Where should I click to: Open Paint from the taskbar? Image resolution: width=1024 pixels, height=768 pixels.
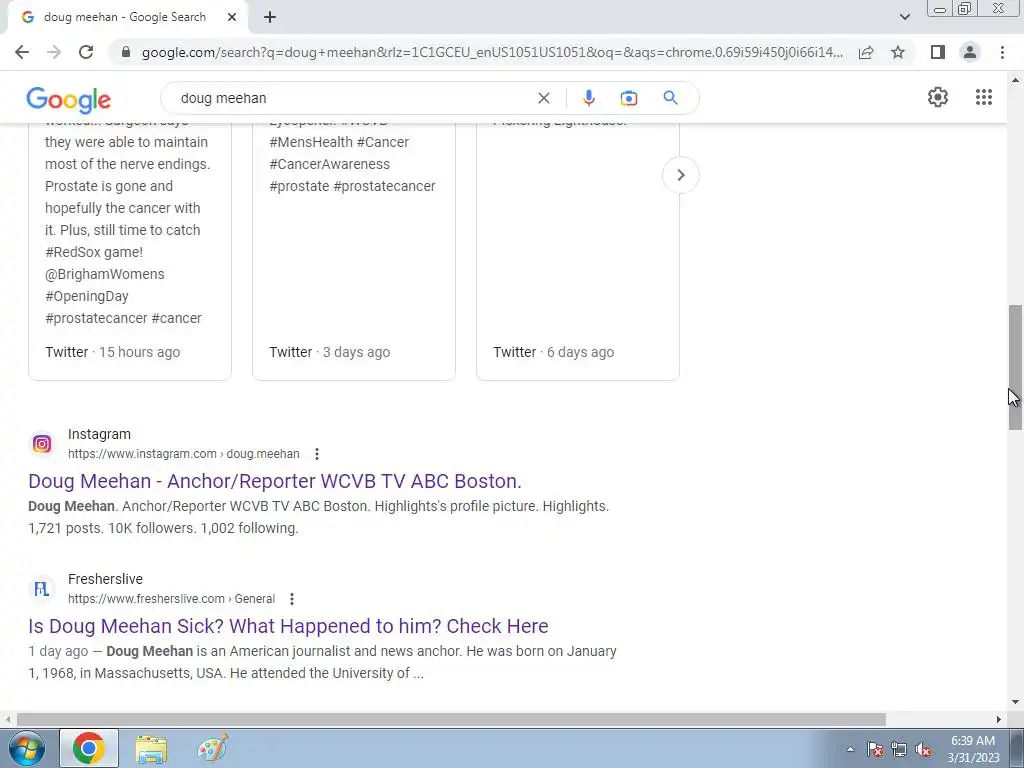click(x=213, y=748)
